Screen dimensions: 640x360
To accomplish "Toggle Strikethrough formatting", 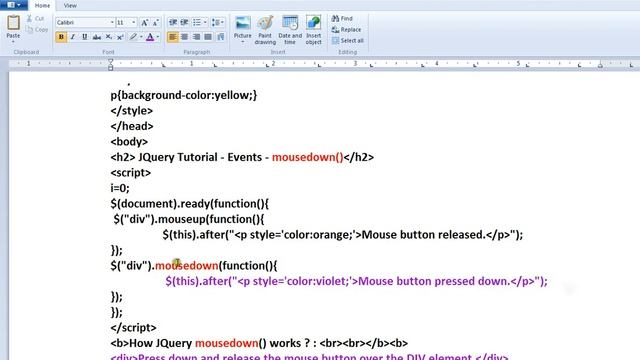I will (96, 37).
